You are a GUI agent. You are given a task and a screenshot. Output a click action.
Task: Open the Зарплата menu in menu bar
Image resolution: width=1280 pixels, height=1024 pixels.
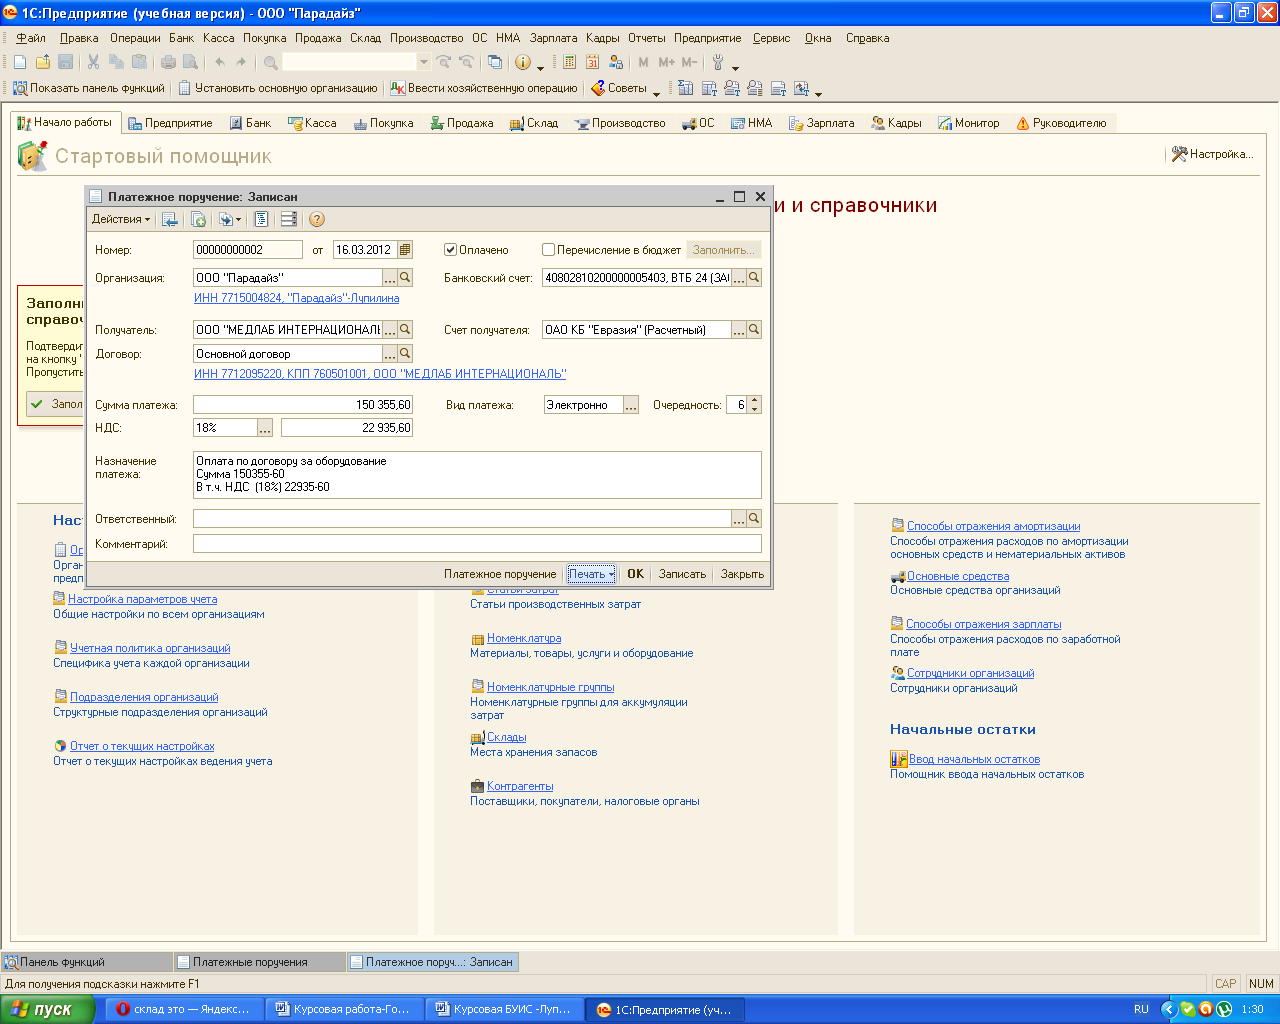pos(553,38)
